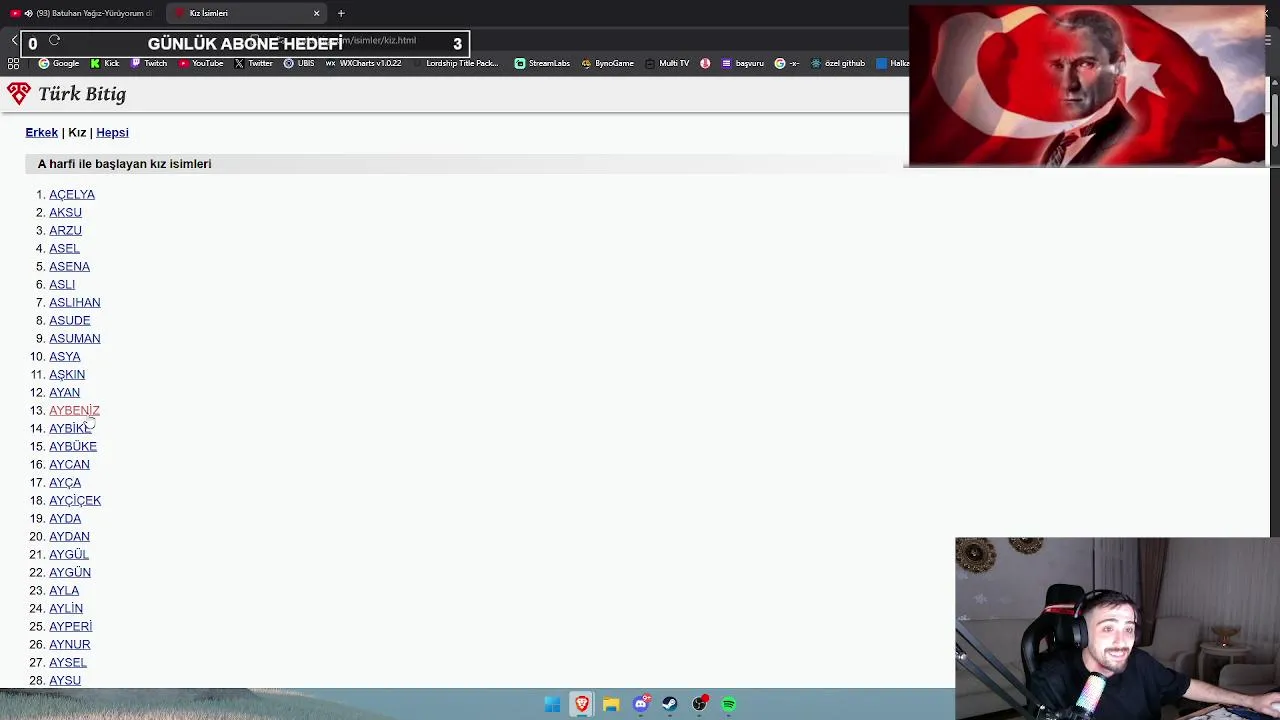Screen dimensions: 1280x720
Task: Open the ASUMAN name link
Action: [75, 338]
